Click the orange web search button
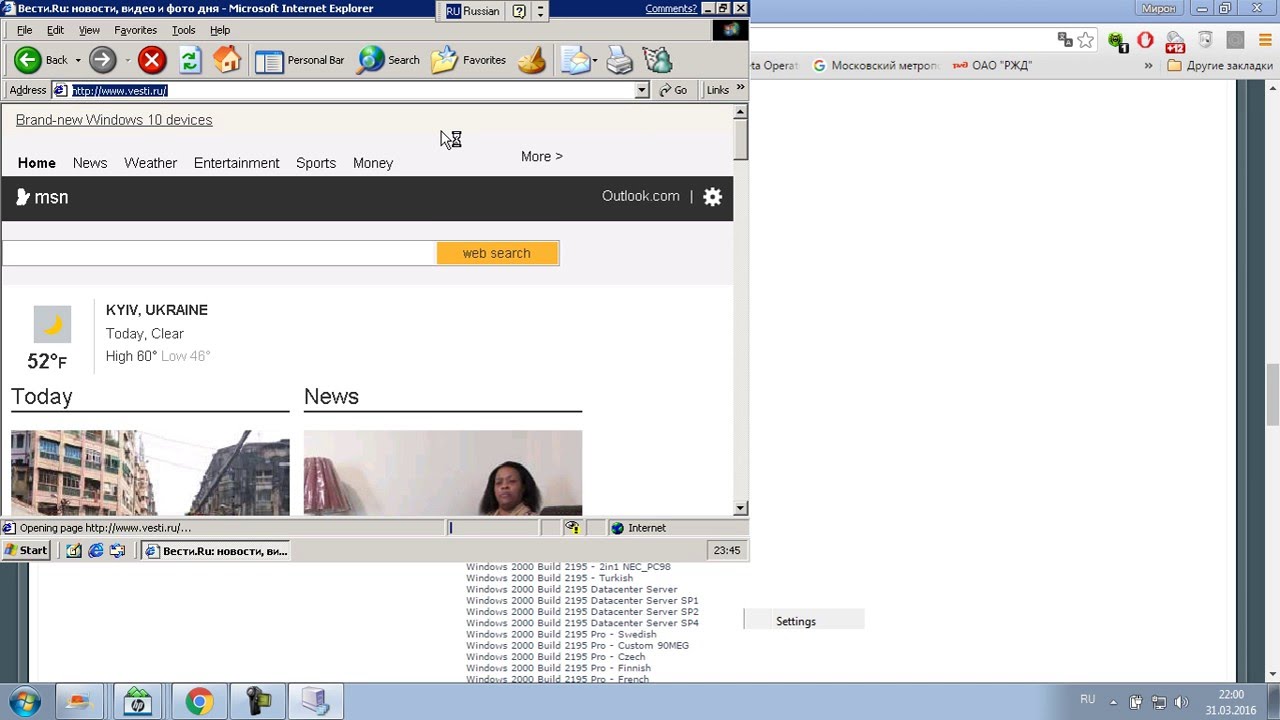Image resolution: width=1280 pixels, height=720 pixels. tap(497, 253)
